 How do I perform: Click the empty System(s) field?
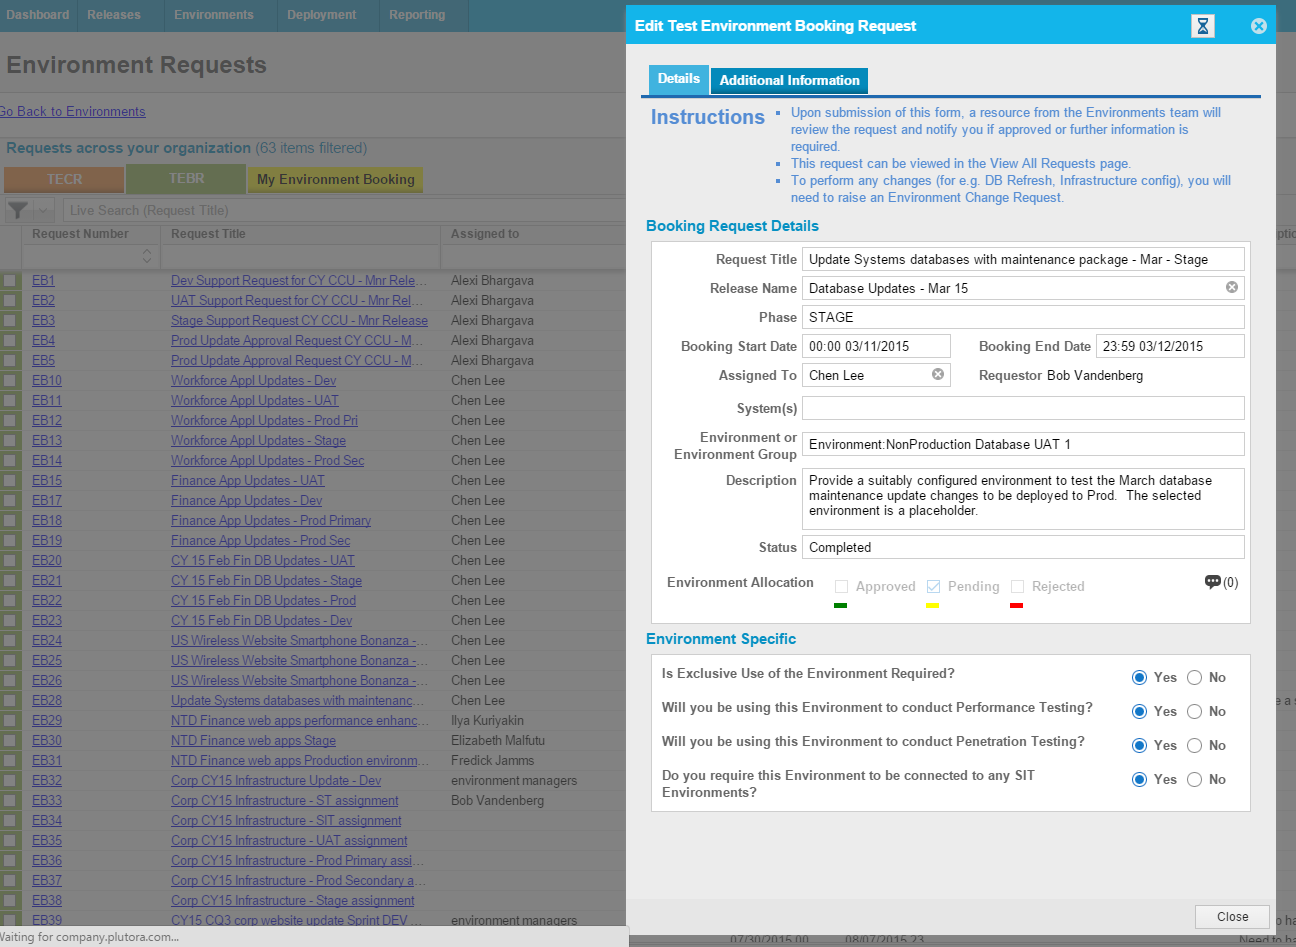click(1023, 408)
